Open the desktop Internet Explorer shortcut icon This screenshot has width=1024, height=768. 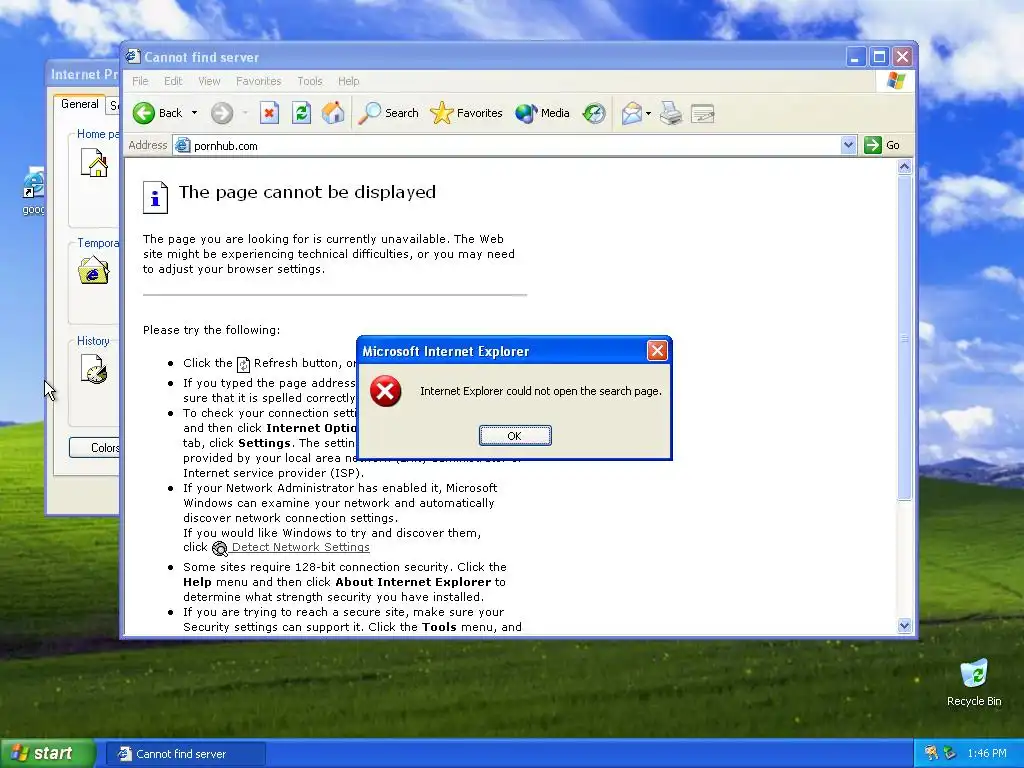click(x=33, y=191)
